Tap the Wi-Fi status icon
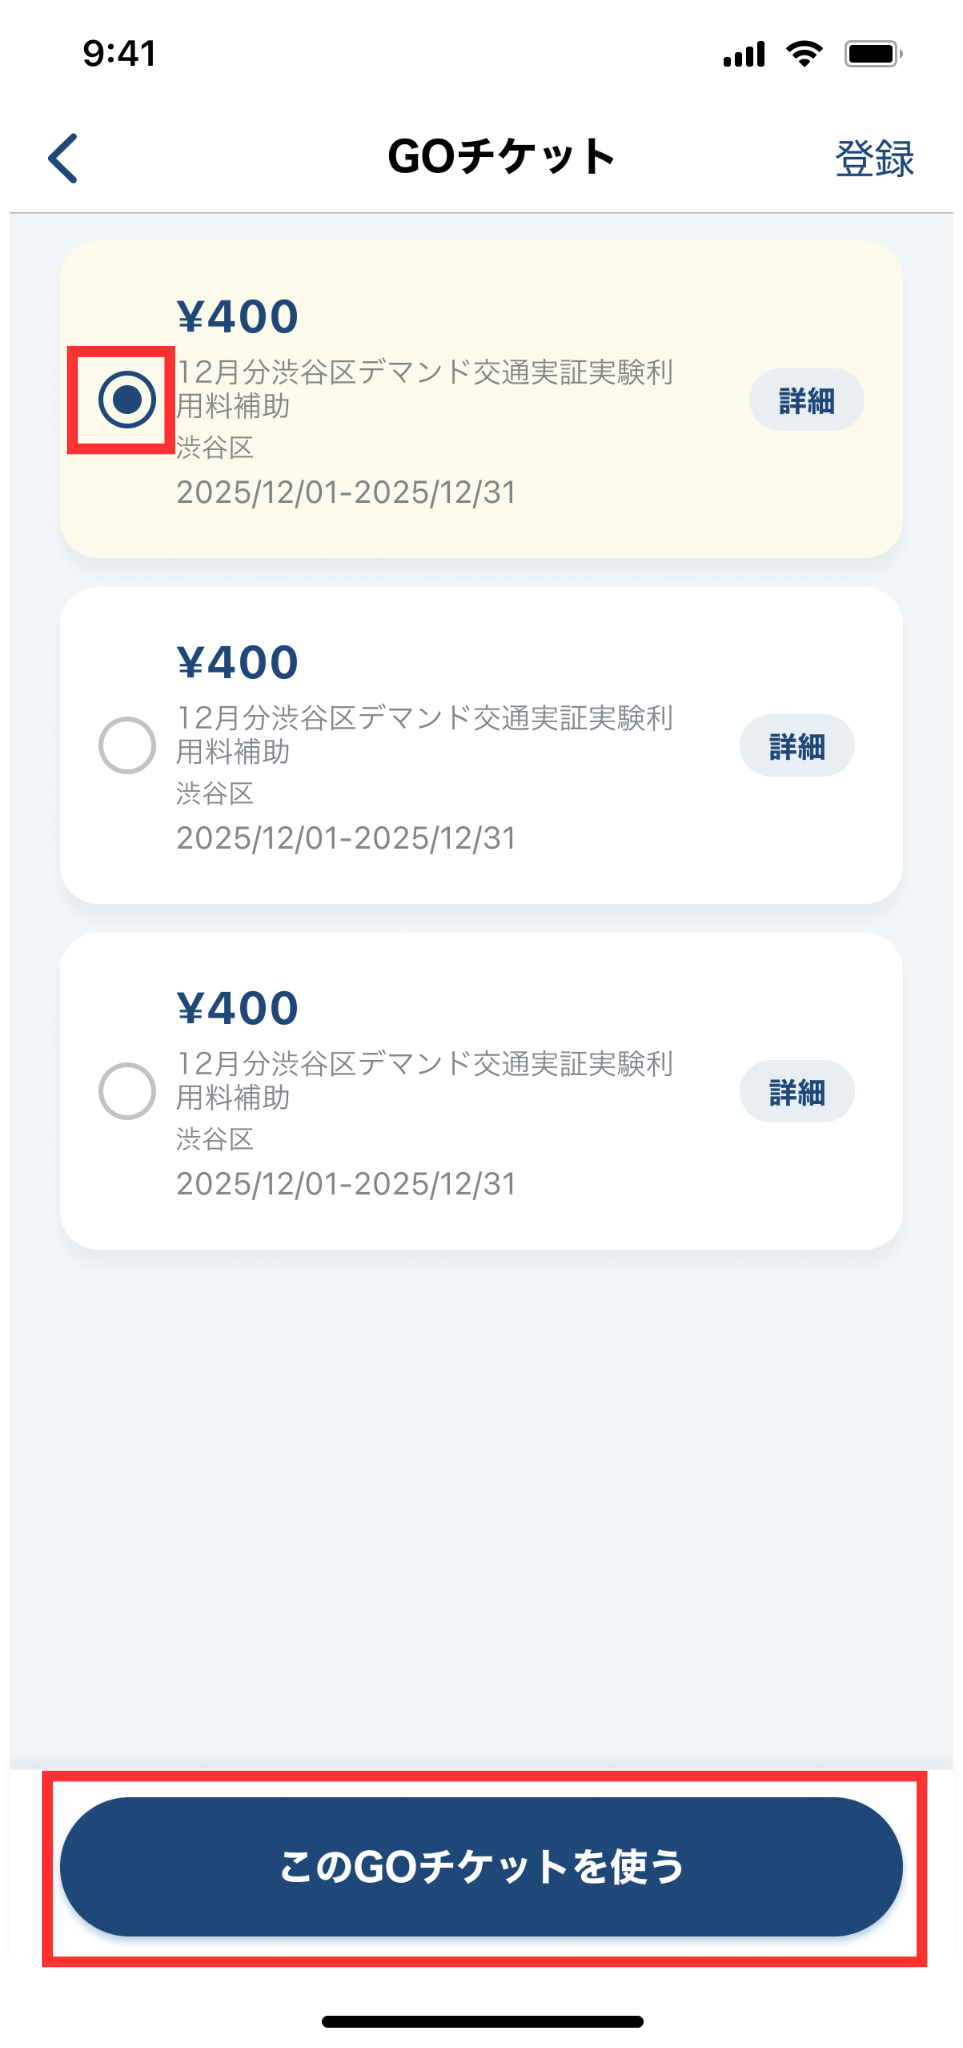The height and width of the screenshot is (2048, 963). 804,53
